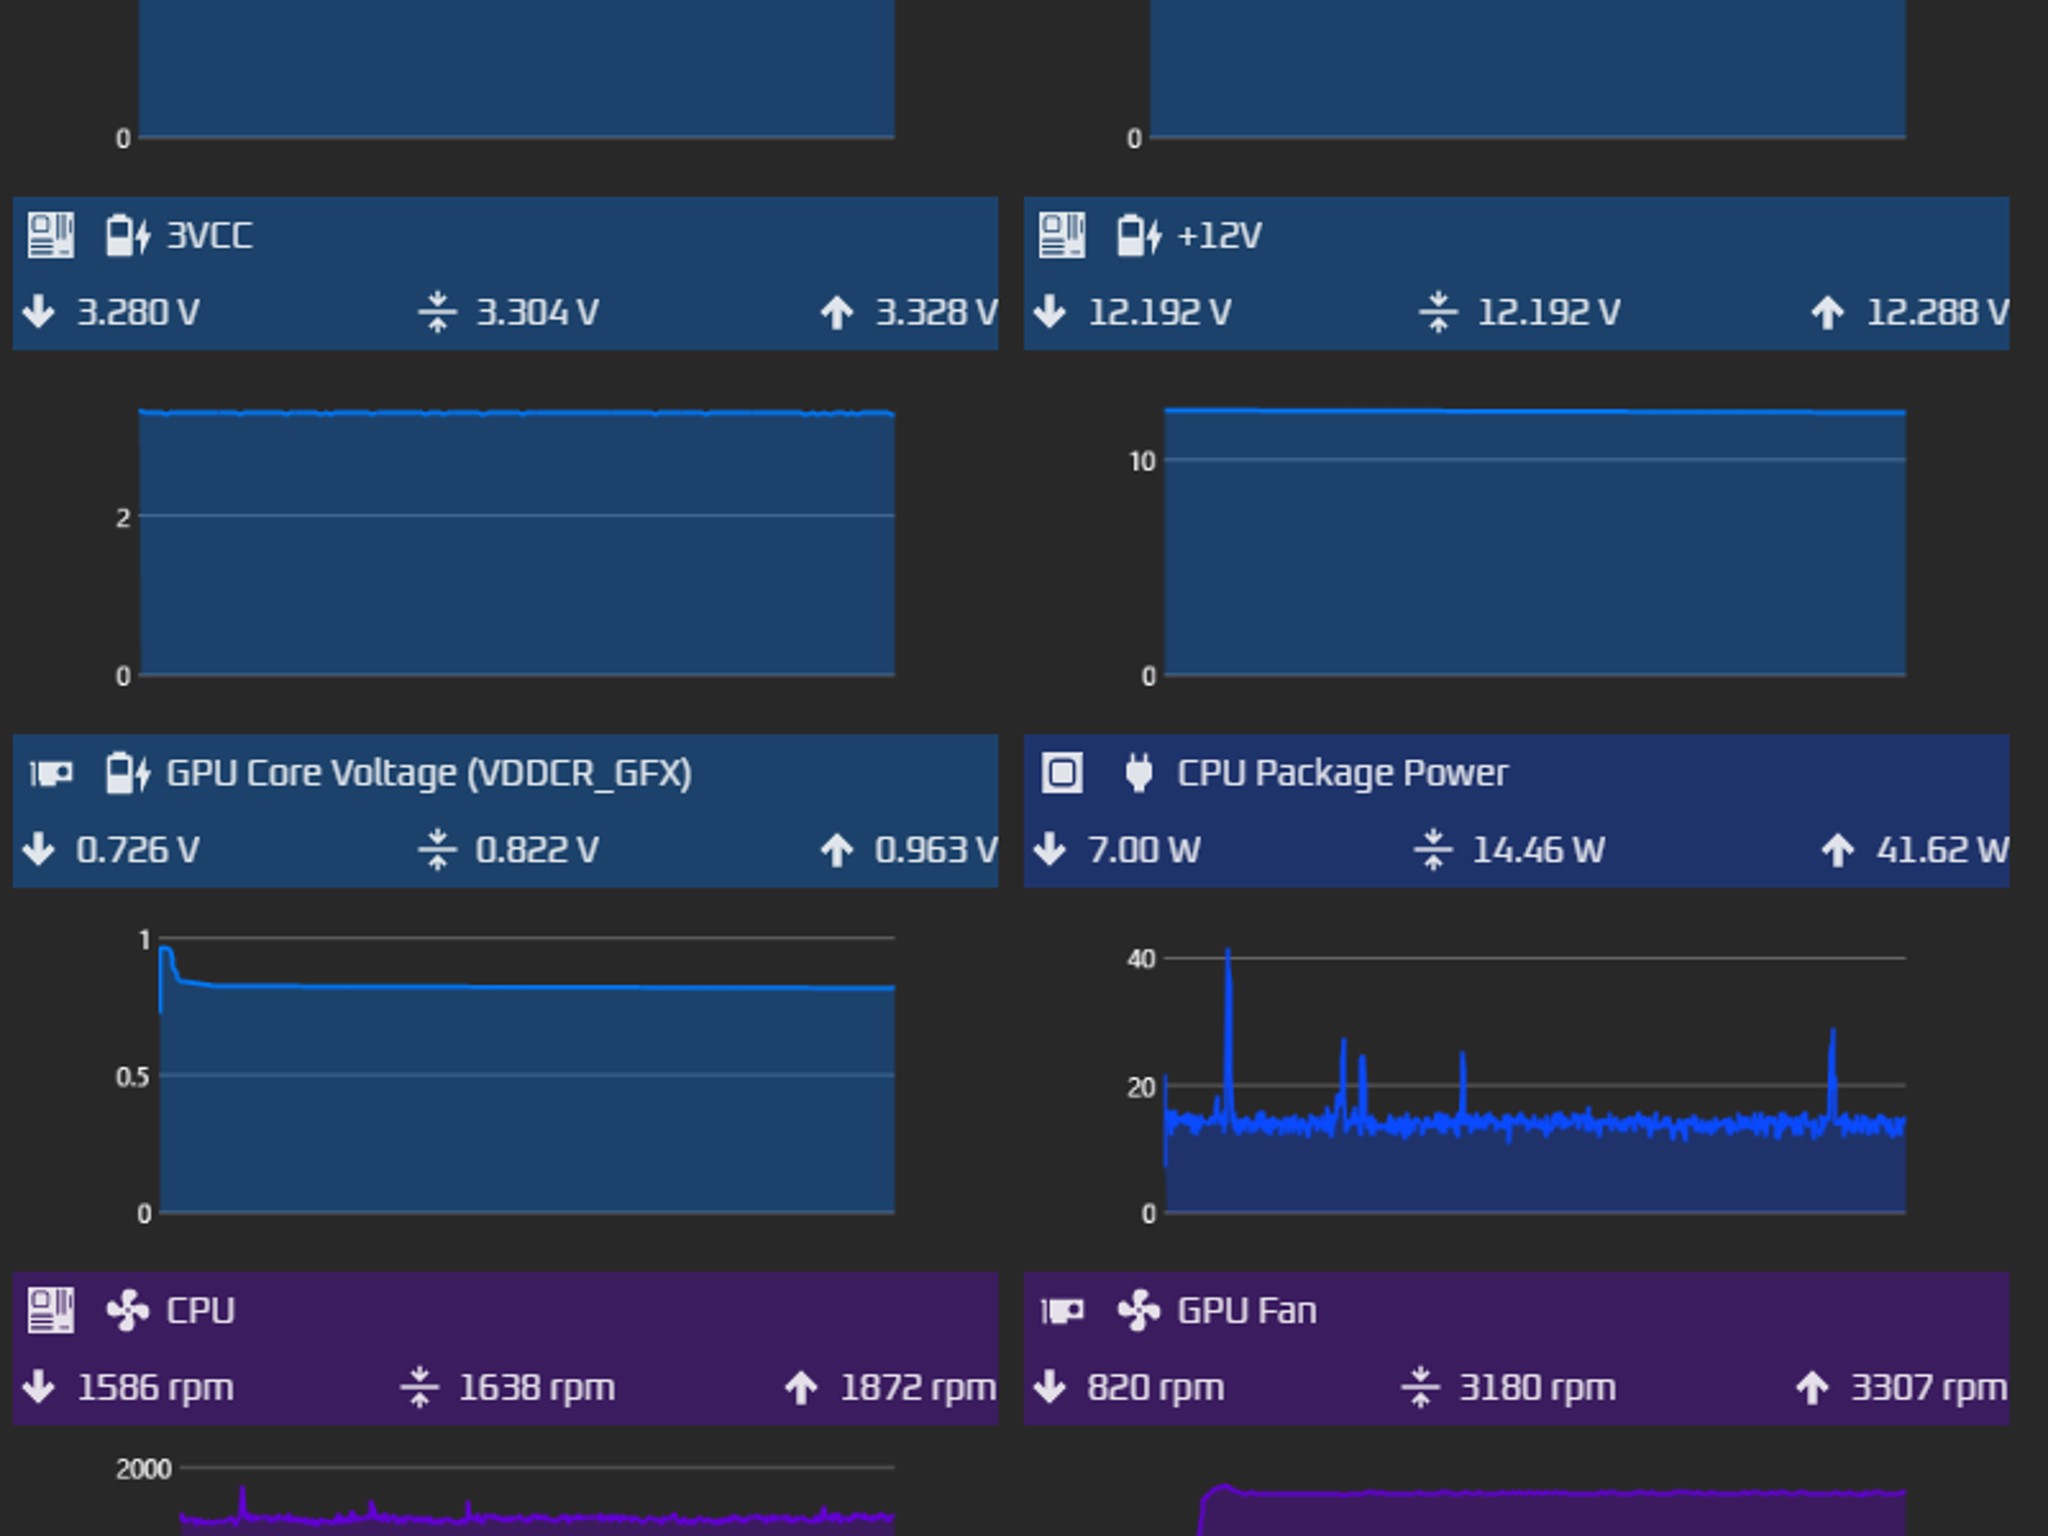Click the fan icon next to GPU Fan
Viewport: 2048px width, 1536px height.
coord(1139,1310)
